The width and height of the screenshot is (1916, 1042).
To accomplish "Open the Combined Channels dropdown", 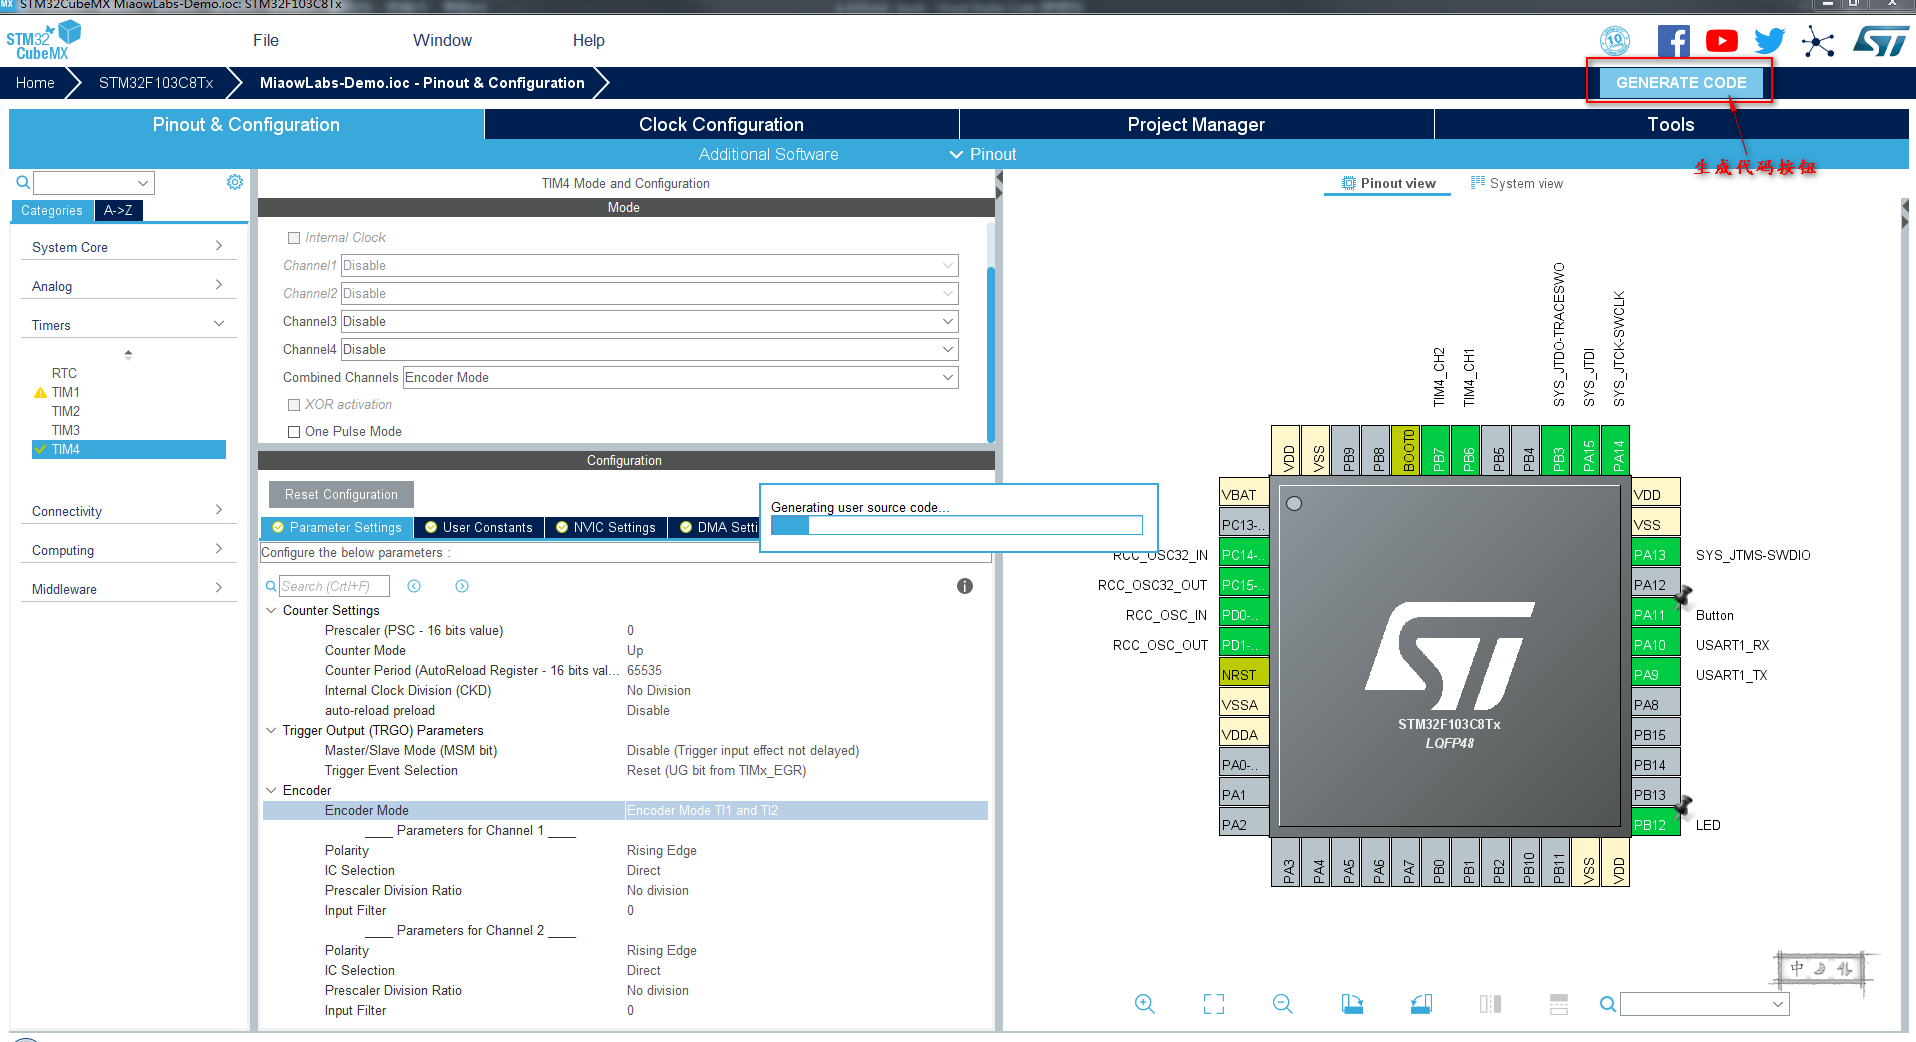I will pyautogui.click(x=681, y=377).
